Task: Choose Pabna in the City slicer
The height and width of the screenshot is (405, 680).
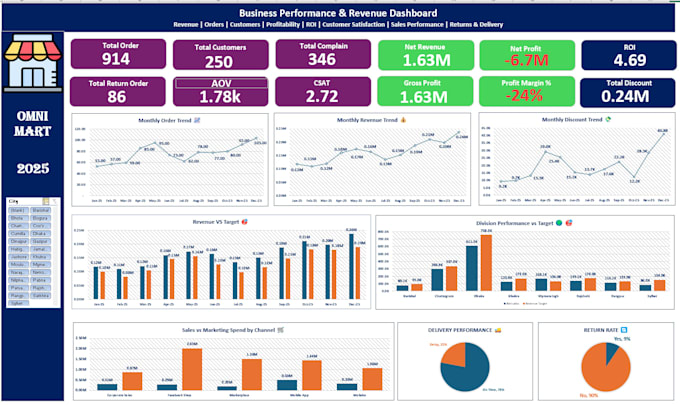Action: 40,280
